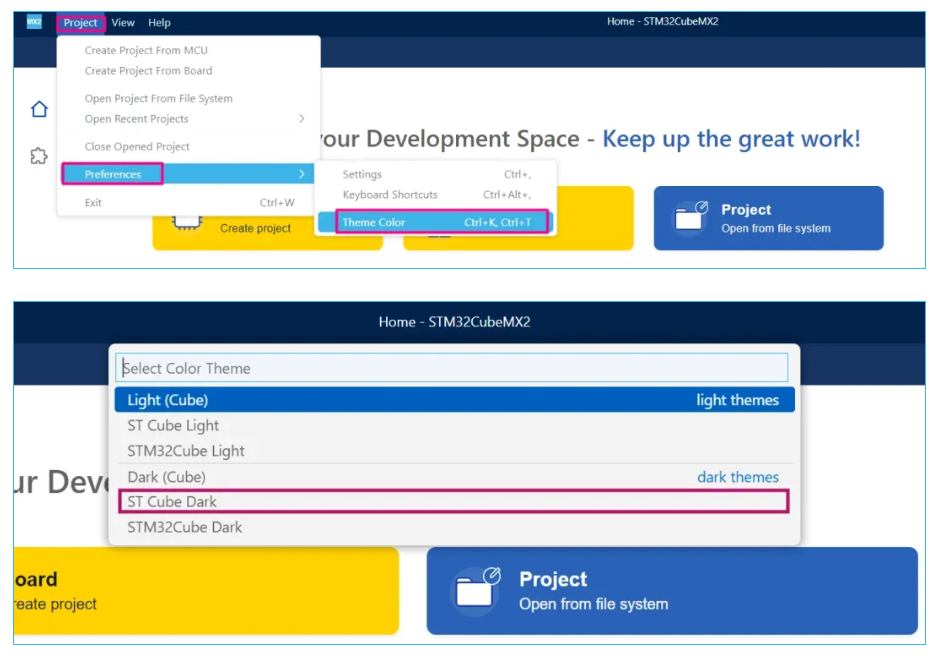This screenshot has width=941, height=656.
Task: Click the lower Project Open from file system card
Action: pyautogui.click(x=672, y=591)
